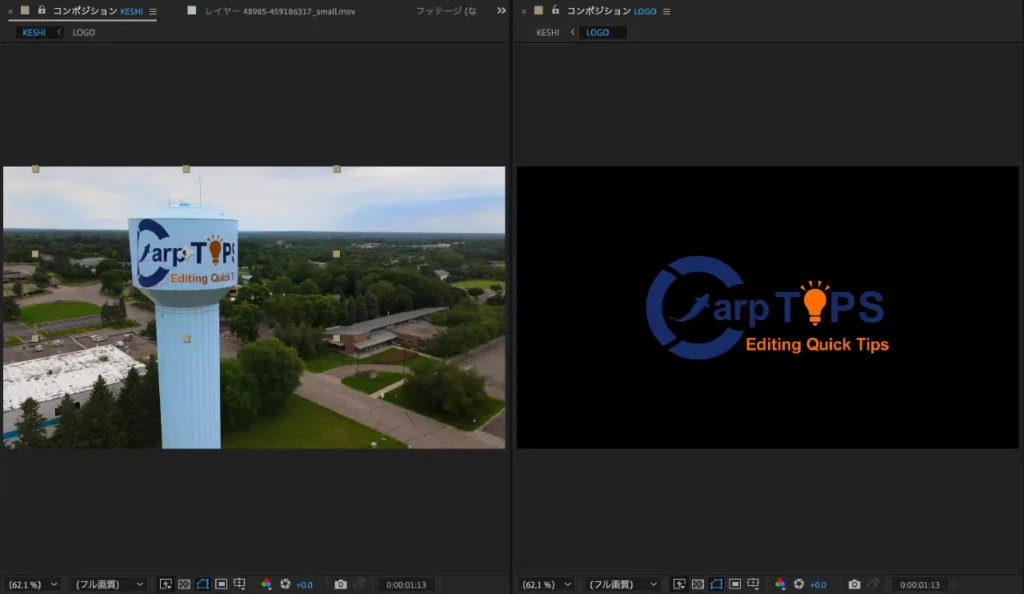Click the layer tab color swatch

(191, 10)
